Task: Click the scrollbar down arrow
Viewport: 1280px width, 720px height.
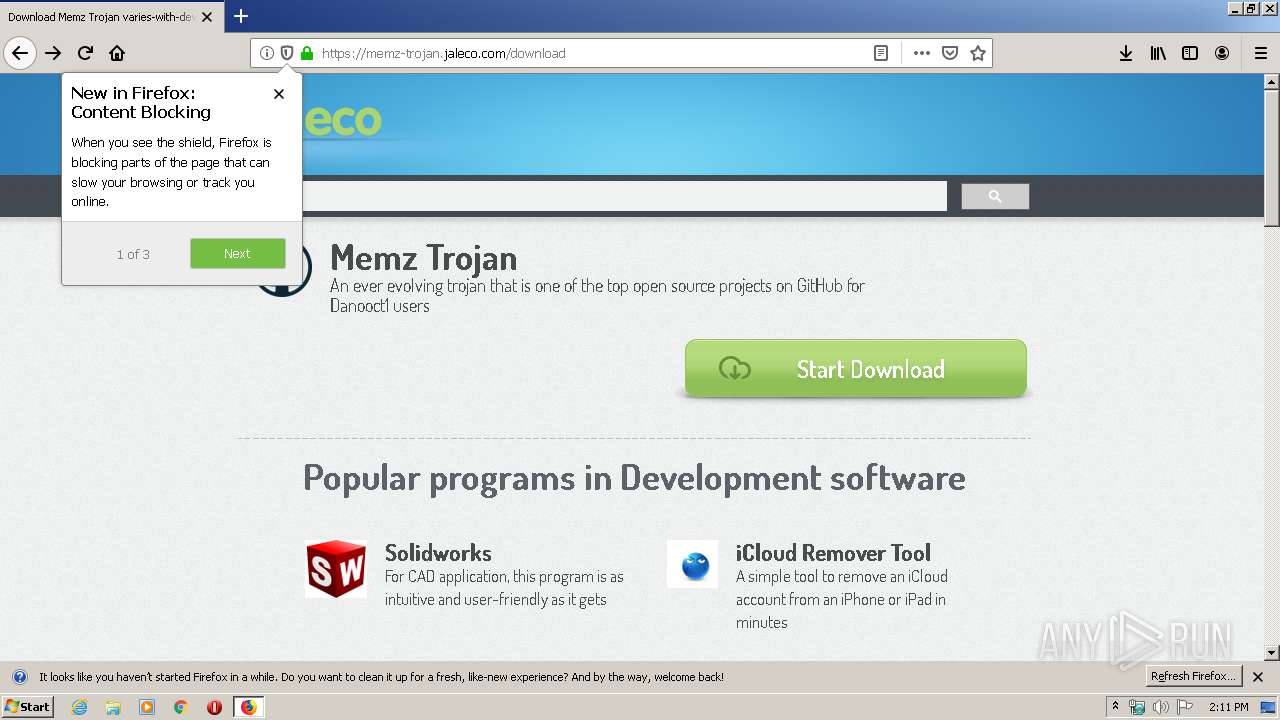Action: pyautogui.click(x=1272, y=653)
